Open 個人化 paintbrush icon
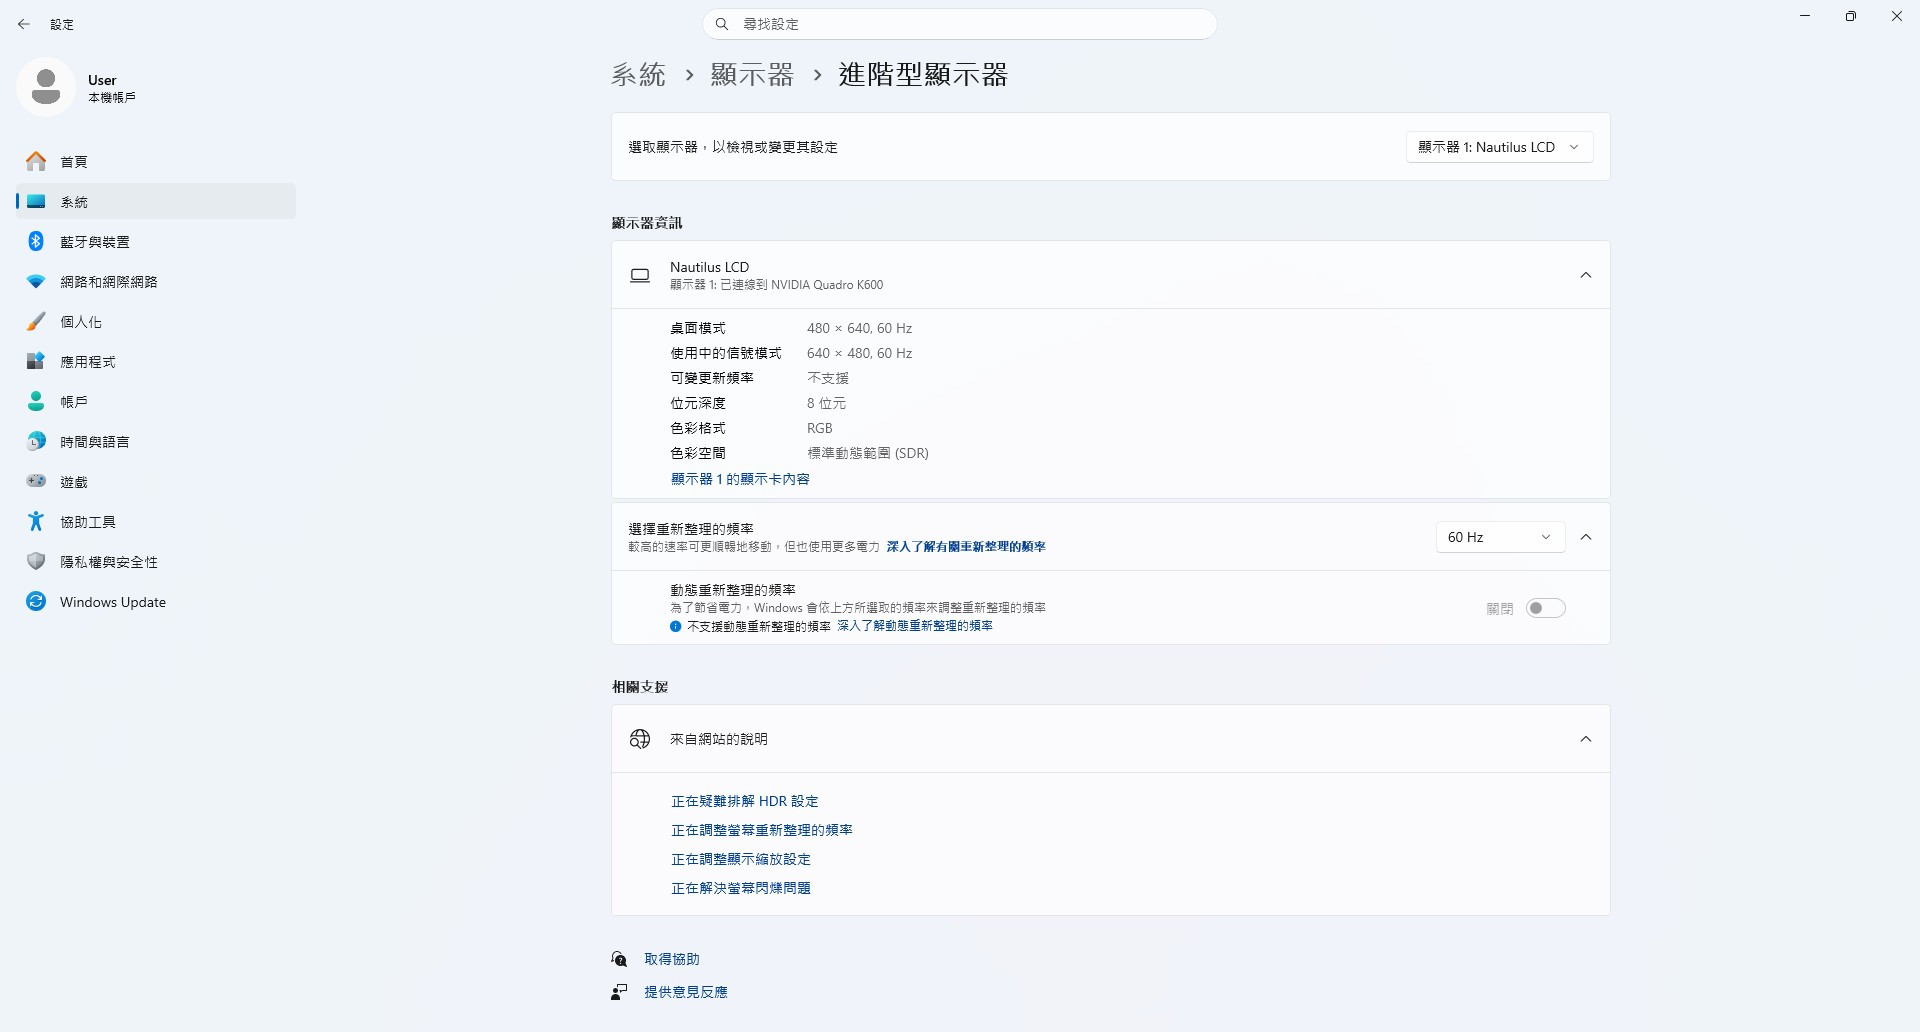Screen dimensions: 1920x1032 36,321
